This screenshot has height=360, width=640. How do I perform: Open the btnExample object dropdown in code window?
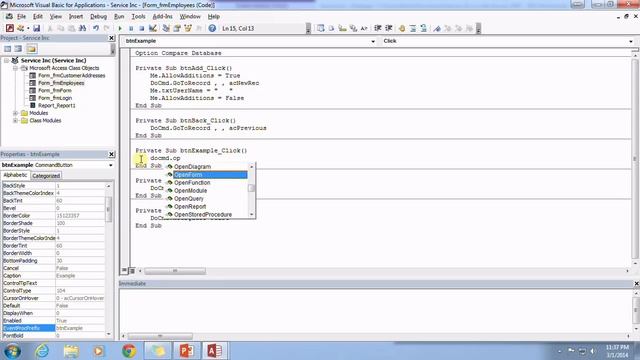(373, 41)
